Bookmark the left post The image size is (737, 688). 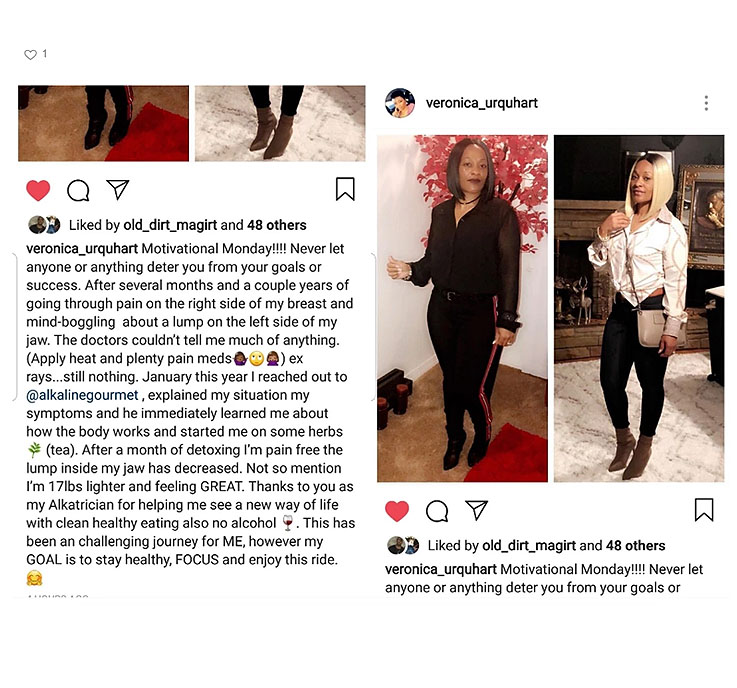(x=345, y=189)
